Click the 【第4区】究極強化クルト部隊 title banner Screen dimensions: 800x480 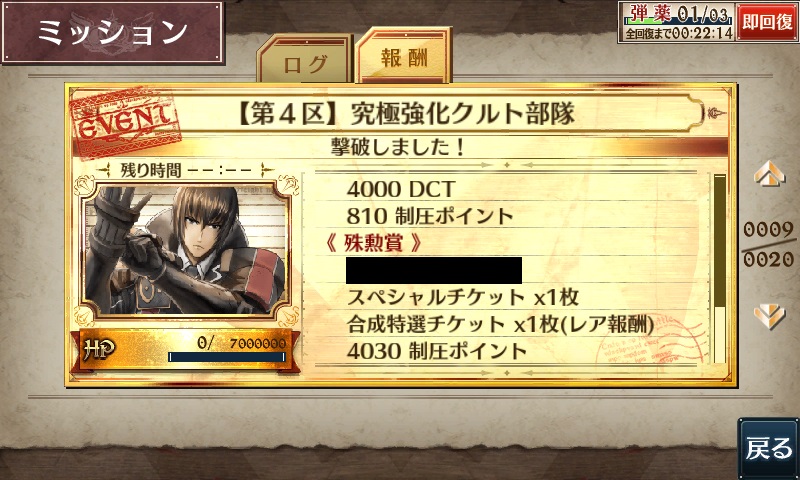pyautogui.click(x=406, y=113)
